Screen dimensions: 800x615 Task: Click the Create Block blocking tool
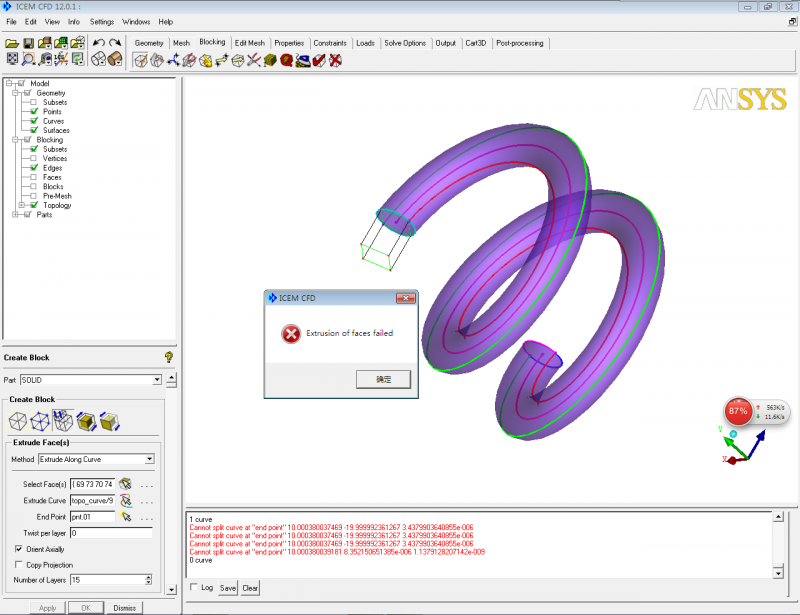tap(140, 61)
